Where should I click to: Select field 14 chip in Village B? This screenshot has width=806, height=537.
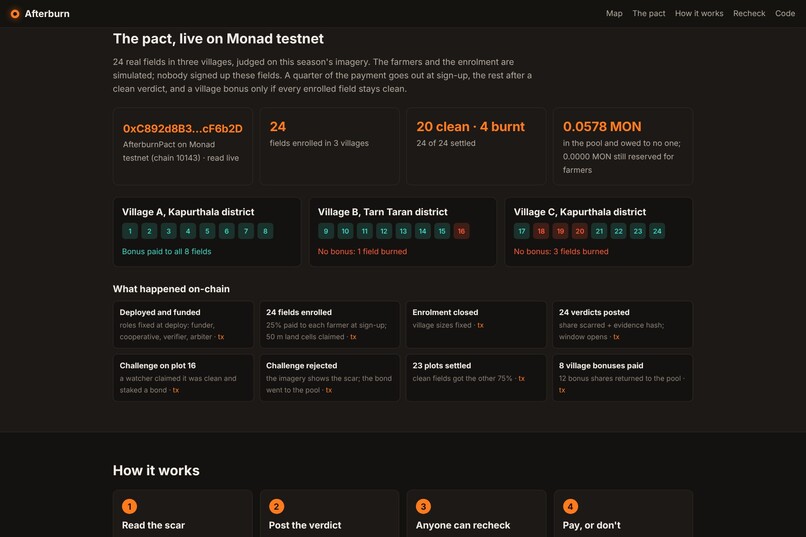(x=423, y=231)
